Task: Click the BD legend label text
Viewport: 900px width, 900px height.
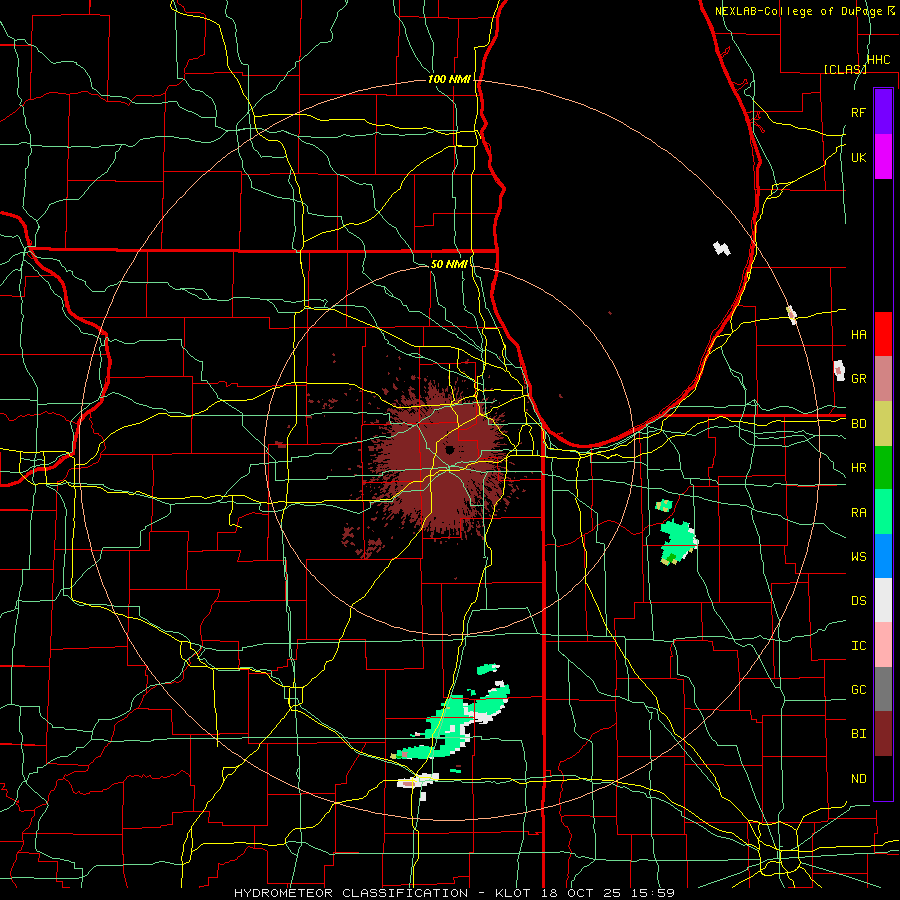Action: tap(859, 424)
